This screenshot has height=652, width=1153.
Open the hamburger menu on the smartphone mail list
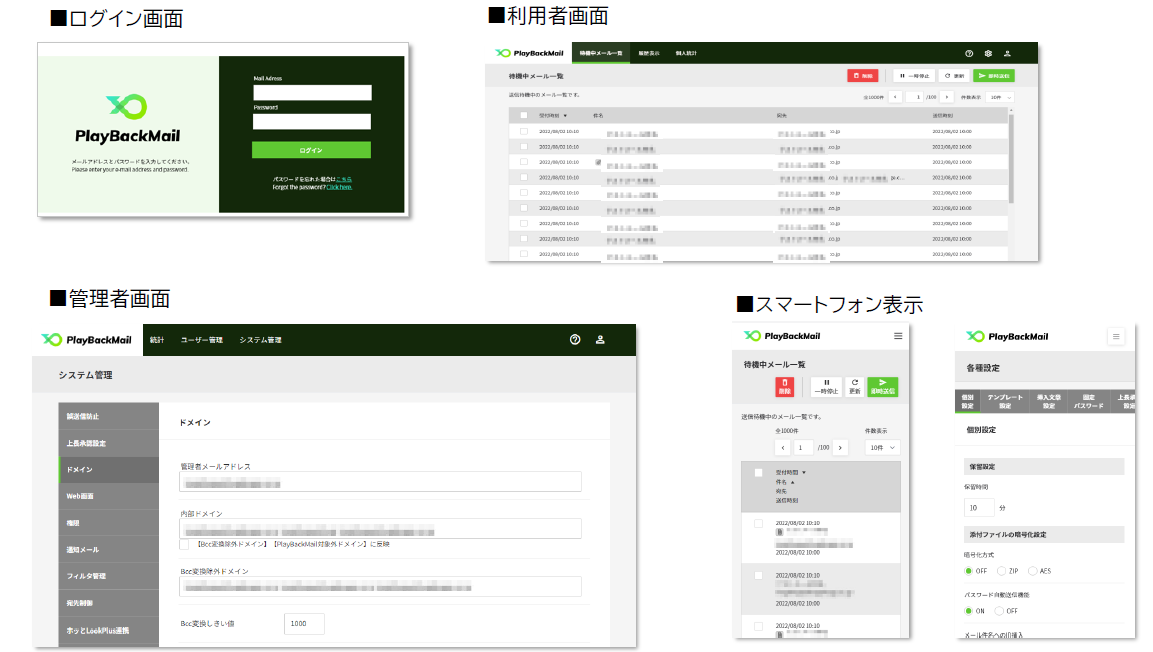coord(898,335)
